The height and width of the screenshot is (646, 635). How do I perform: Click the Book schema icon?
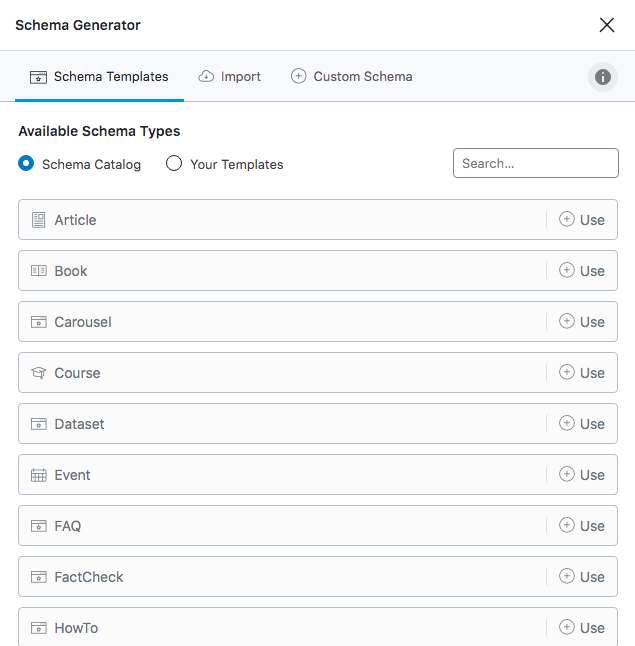[39, 271]
